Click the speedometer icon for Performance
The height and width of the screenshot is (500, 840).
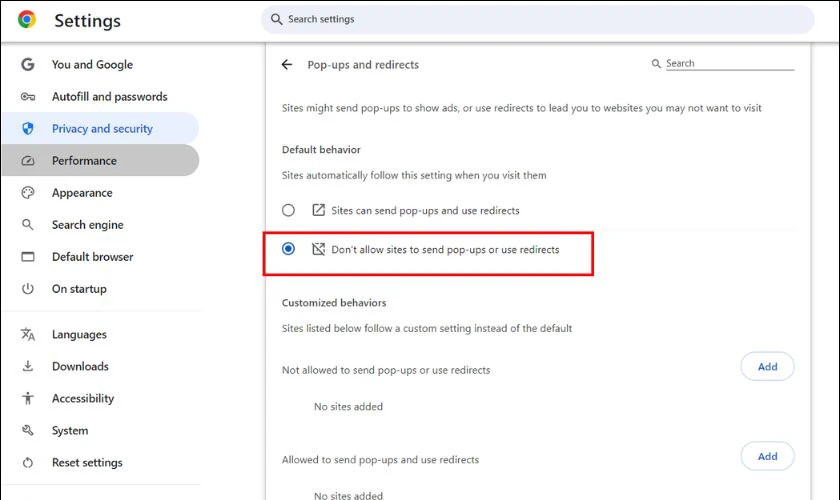[28, 161]
